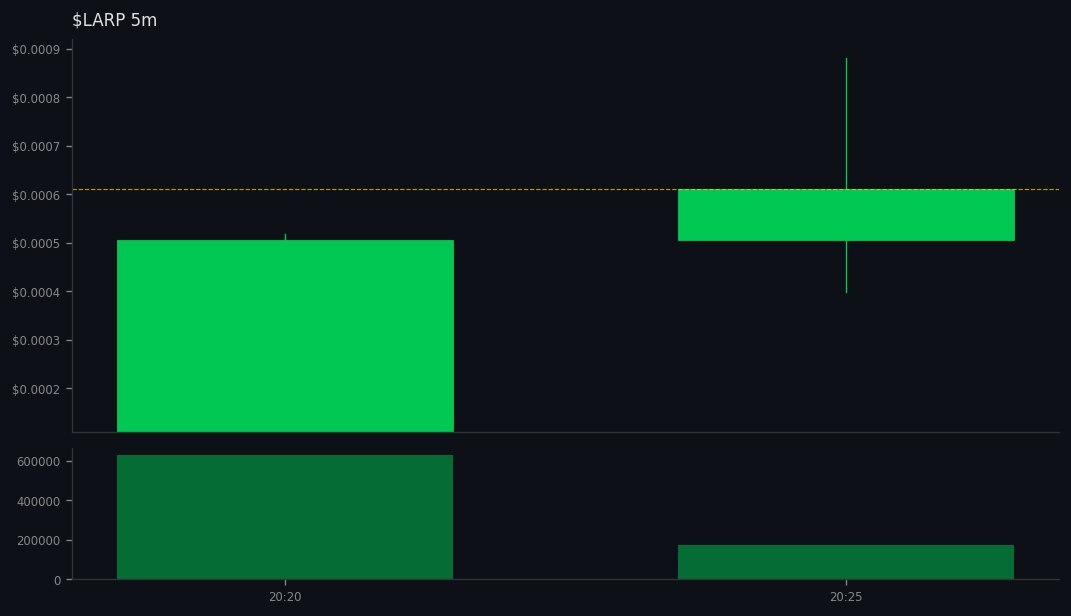The width and height of the screenshot is (1071, 616).
Task: Click the small wick on the 20:20 candle
Action: (x=285, y=234)
